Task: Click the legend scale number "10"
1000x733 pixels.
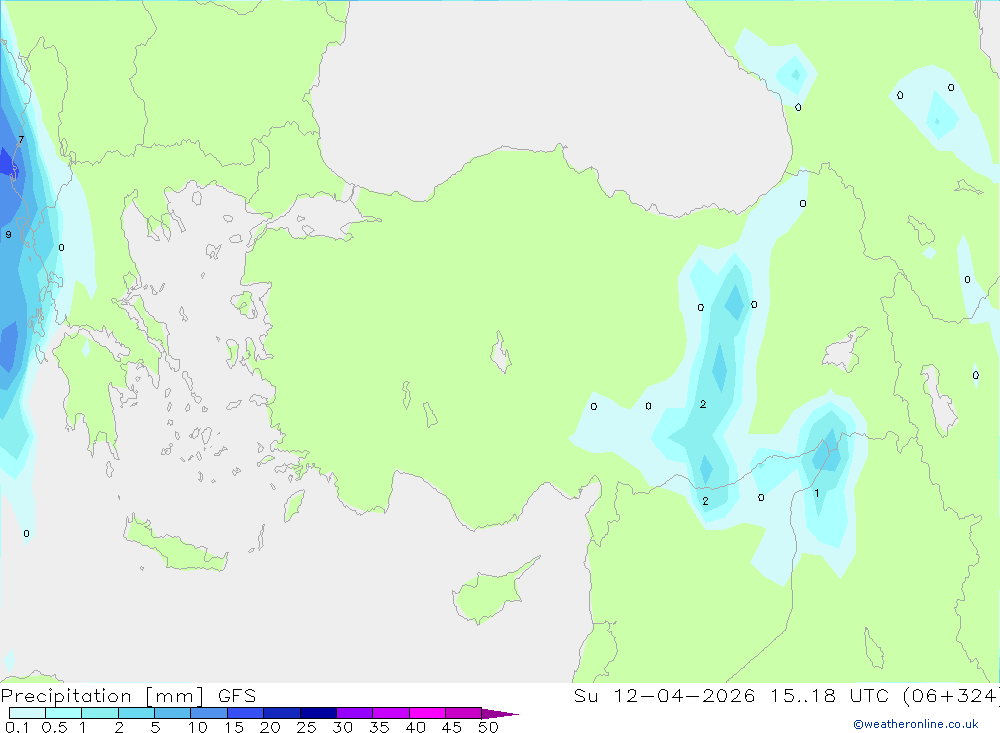Action: 198,727
